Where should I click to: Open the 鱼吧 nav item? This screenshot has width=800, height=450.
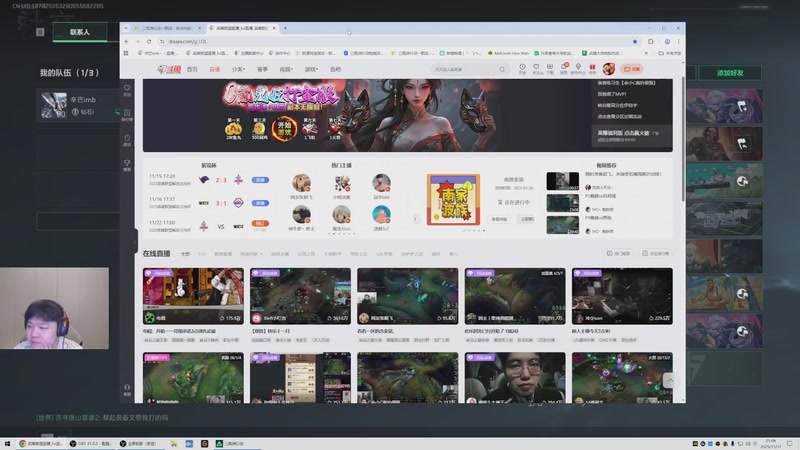[335, 69]
